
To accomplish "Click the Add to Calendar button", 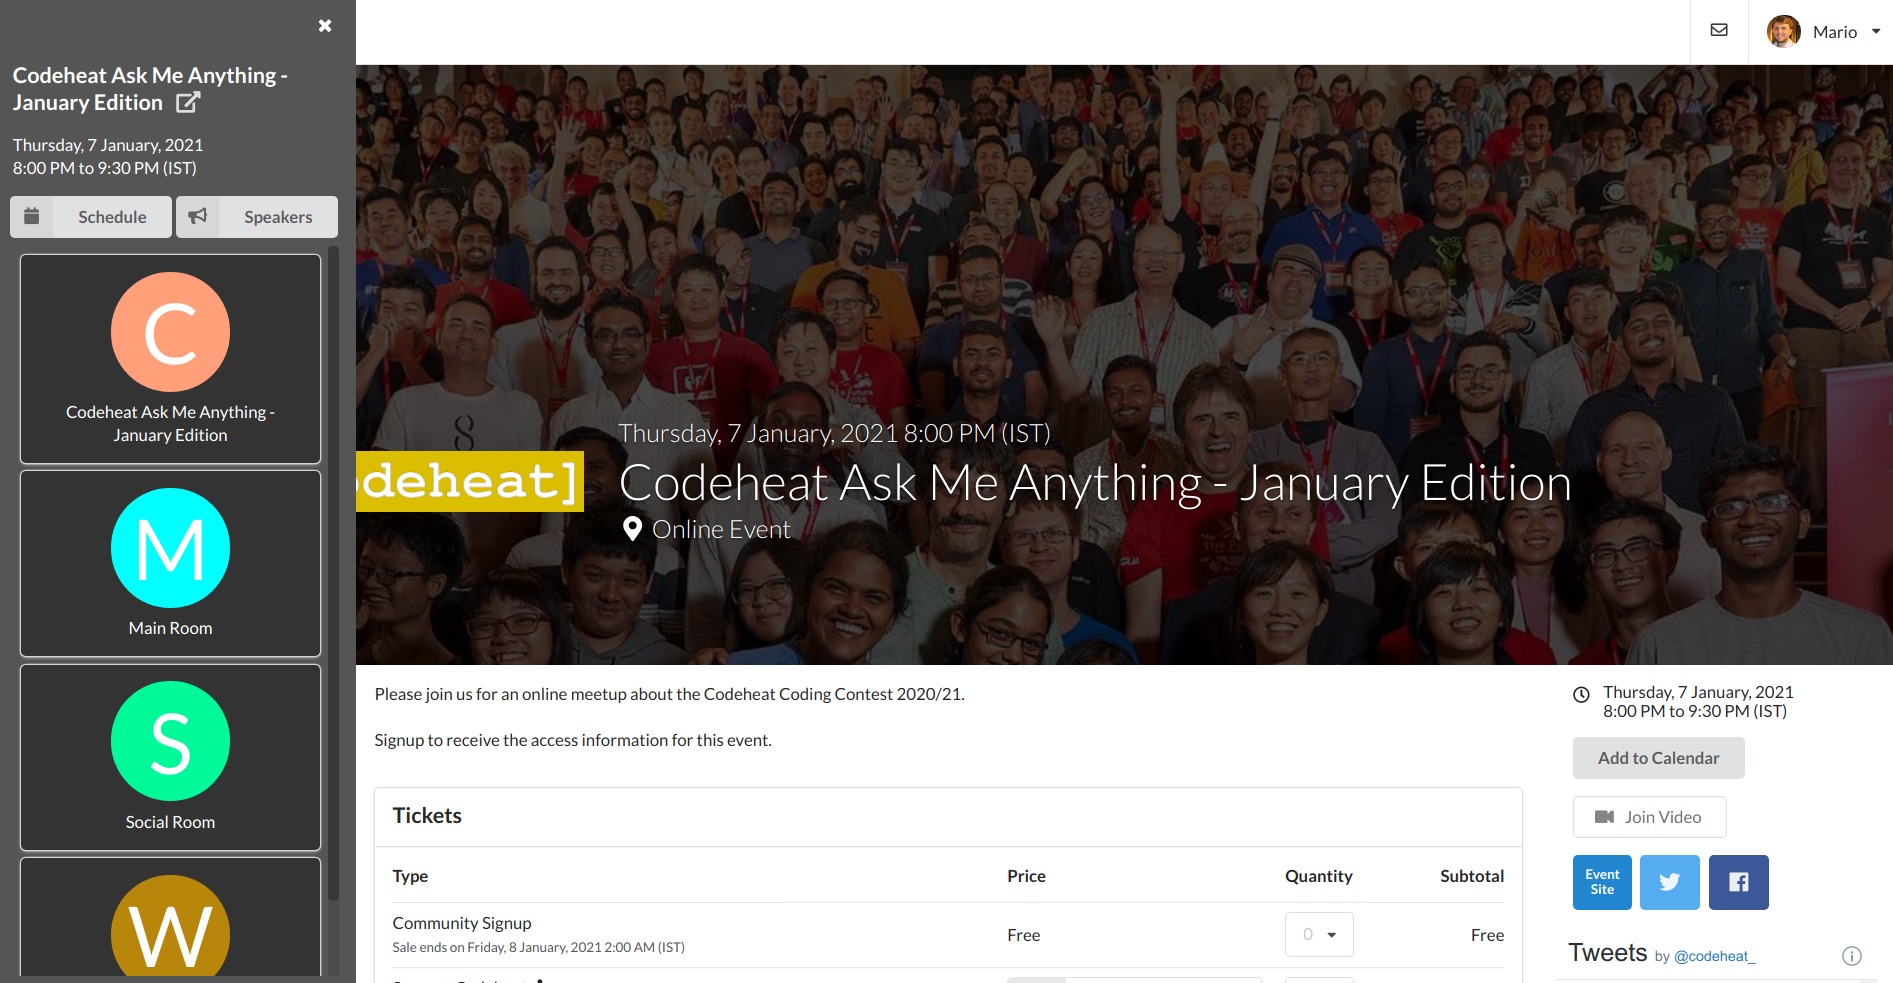I will pos(1657,757).
